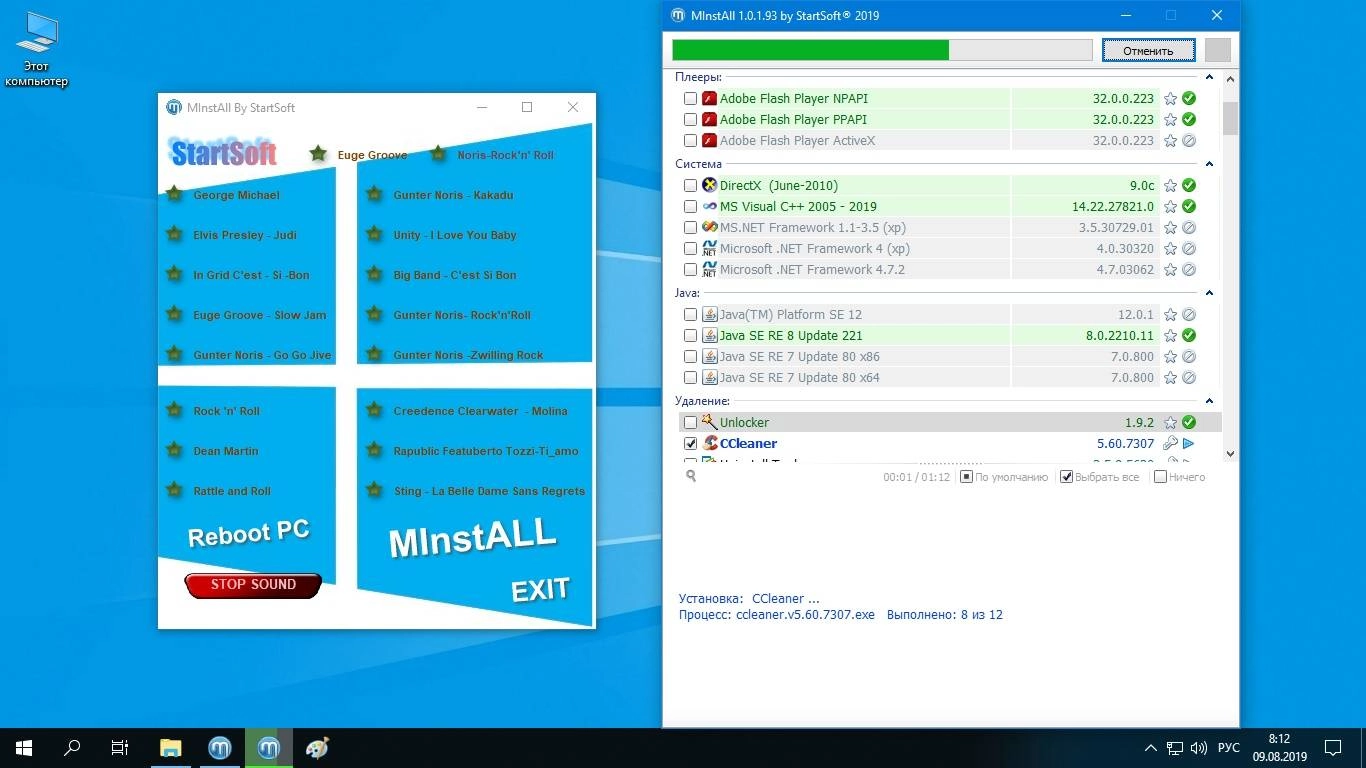Image resolution: width=1366 pixels, height=768 pixels.
Task: Check Microsoft .NET Framework 4.7.2 checkbox
Action: click(x=690, y=270)
